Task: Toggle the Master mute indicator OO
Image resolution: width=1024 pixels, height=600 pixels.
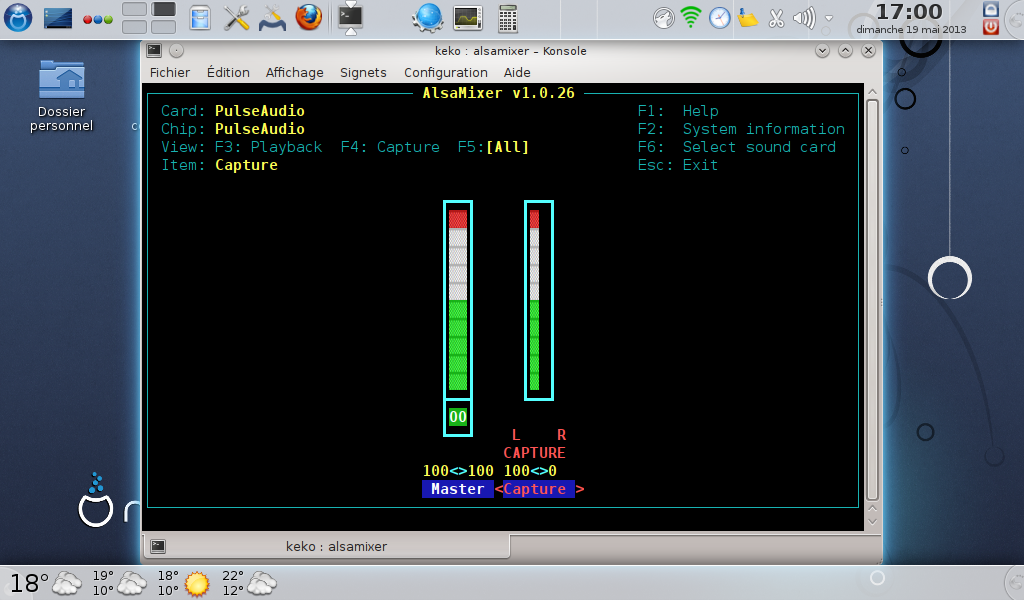Action: click(458, 417)
